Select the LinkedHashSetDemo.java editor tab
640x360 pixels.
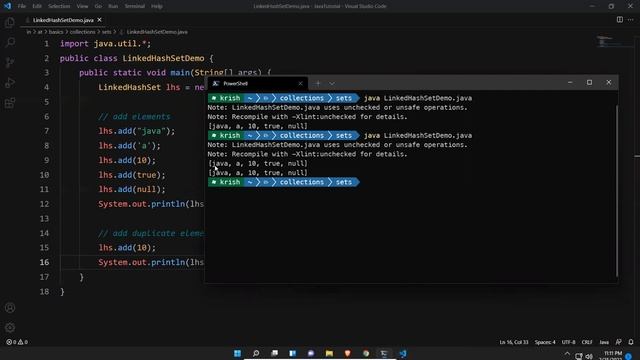tap(63, 20)
